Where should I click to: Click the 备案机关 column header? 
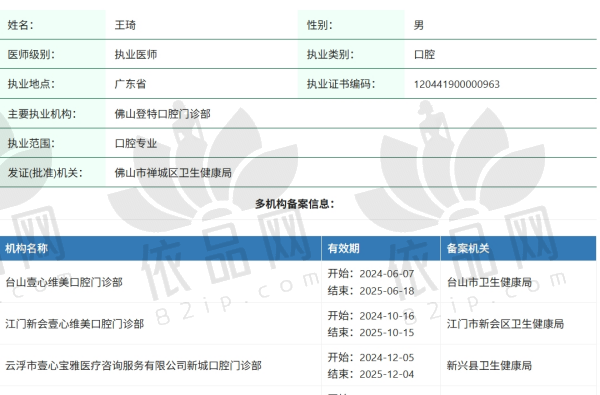(x=468, y=249)
